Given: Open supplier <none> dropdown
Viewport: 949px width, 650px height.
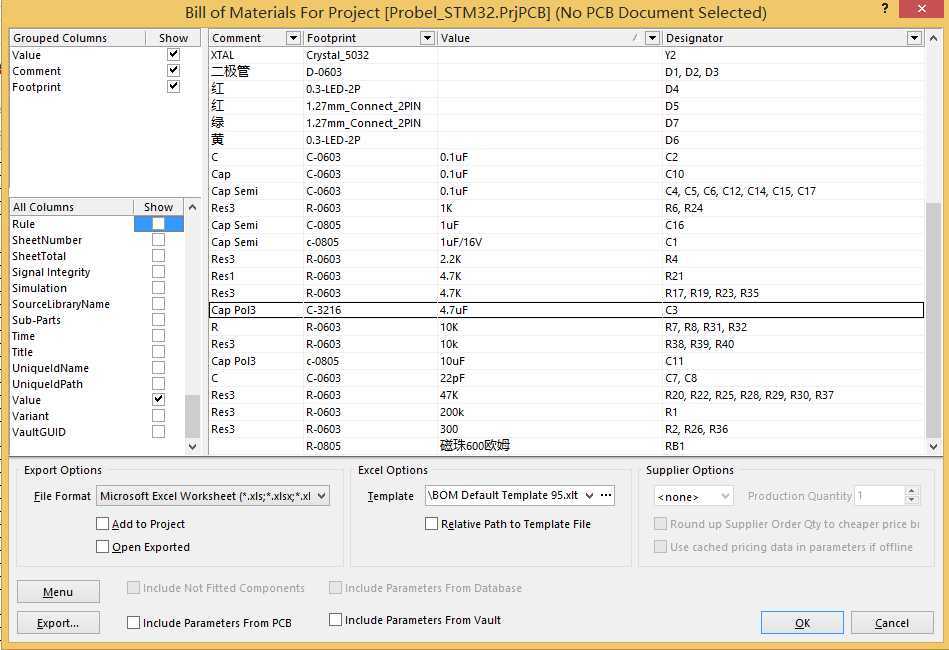Looking at the screenshot, I should pos(693,496).
